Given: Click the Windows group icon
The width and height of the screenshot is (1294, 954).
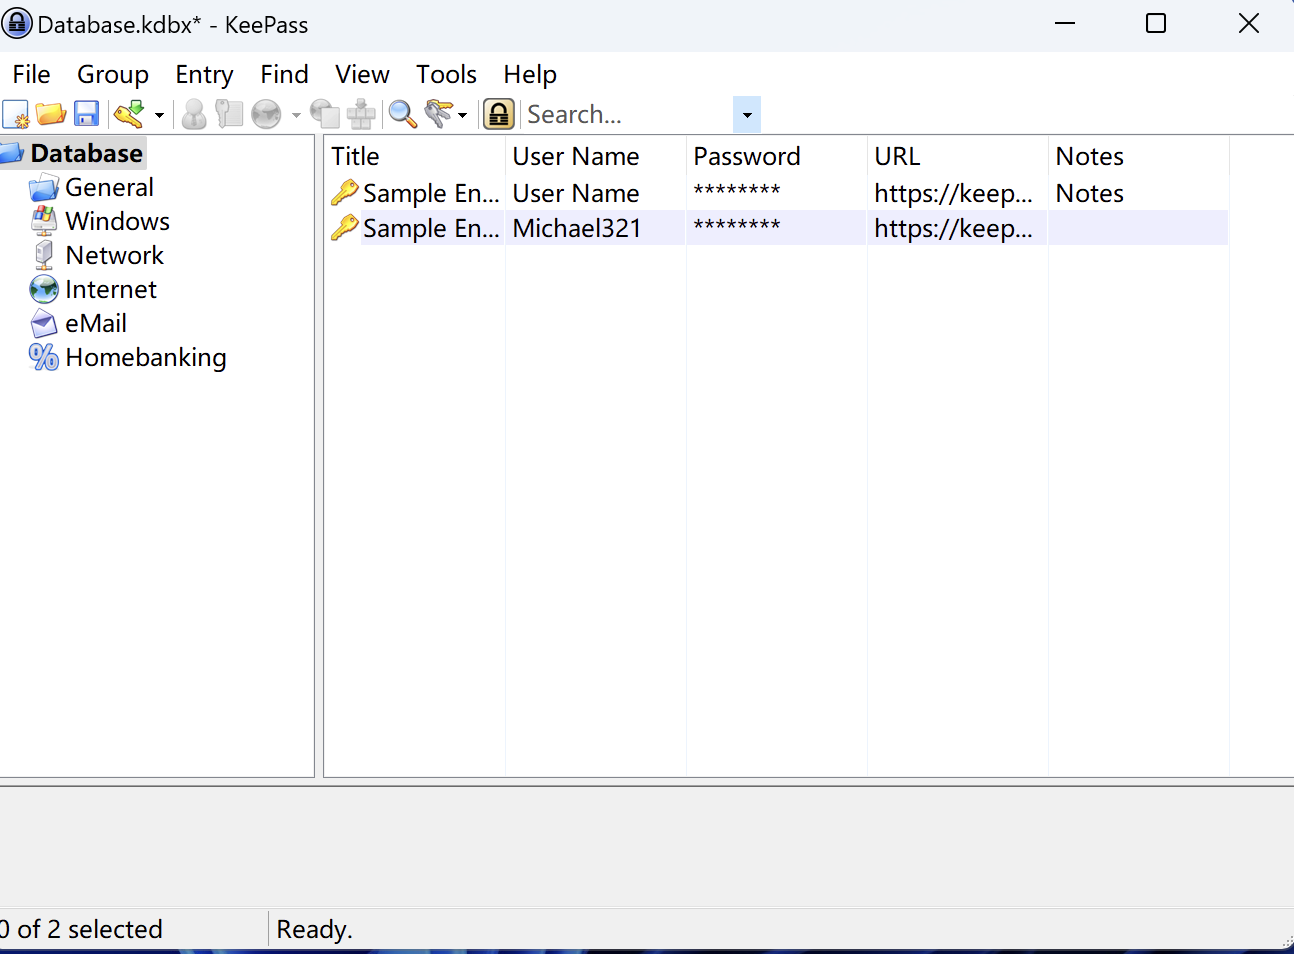Looking at the screenshot, I should point(44,221).
